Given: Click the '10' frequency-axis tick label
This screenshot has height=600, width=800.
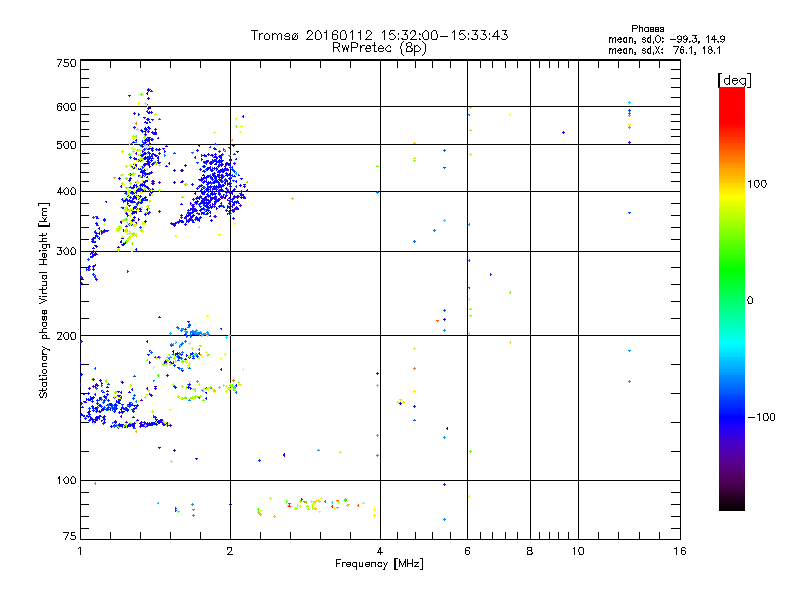Looking at the screenshot, I should click(578, 551).
